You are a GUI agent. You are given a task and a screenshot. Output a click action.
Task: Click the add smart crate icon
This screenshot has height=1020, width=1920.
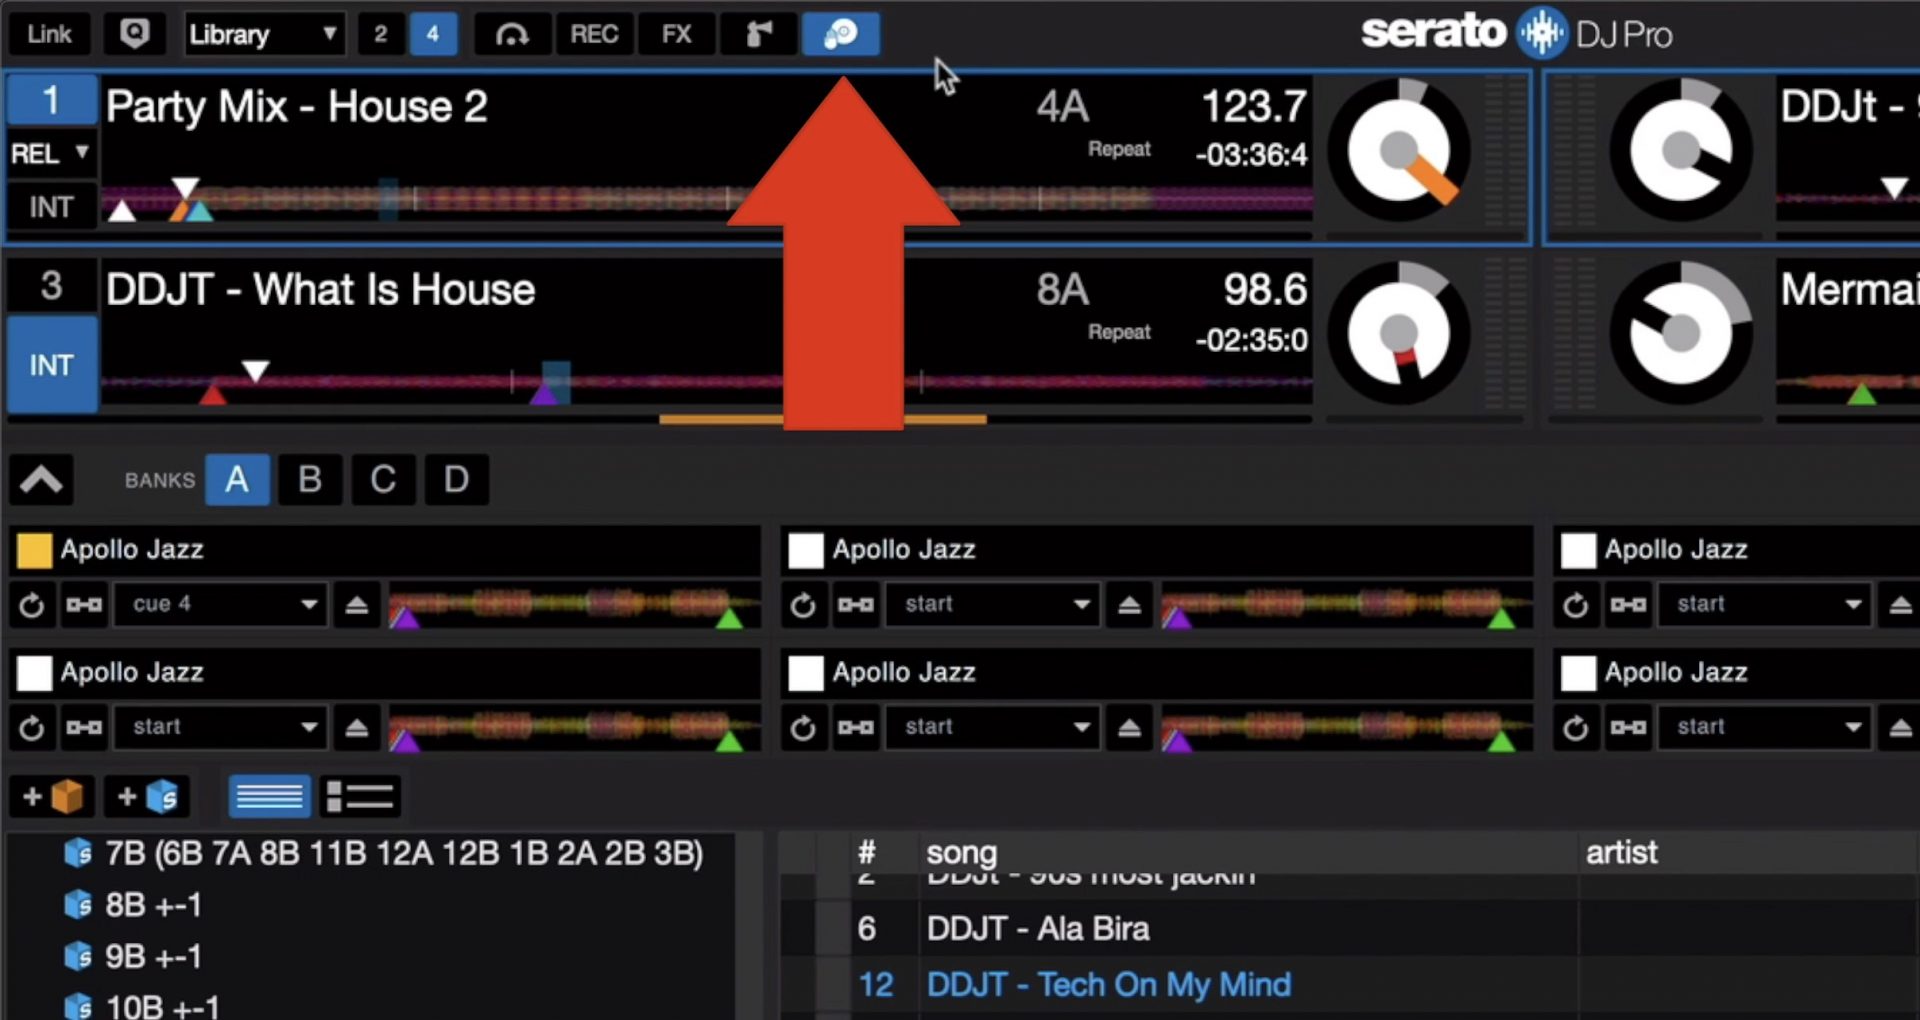point(147,797)
